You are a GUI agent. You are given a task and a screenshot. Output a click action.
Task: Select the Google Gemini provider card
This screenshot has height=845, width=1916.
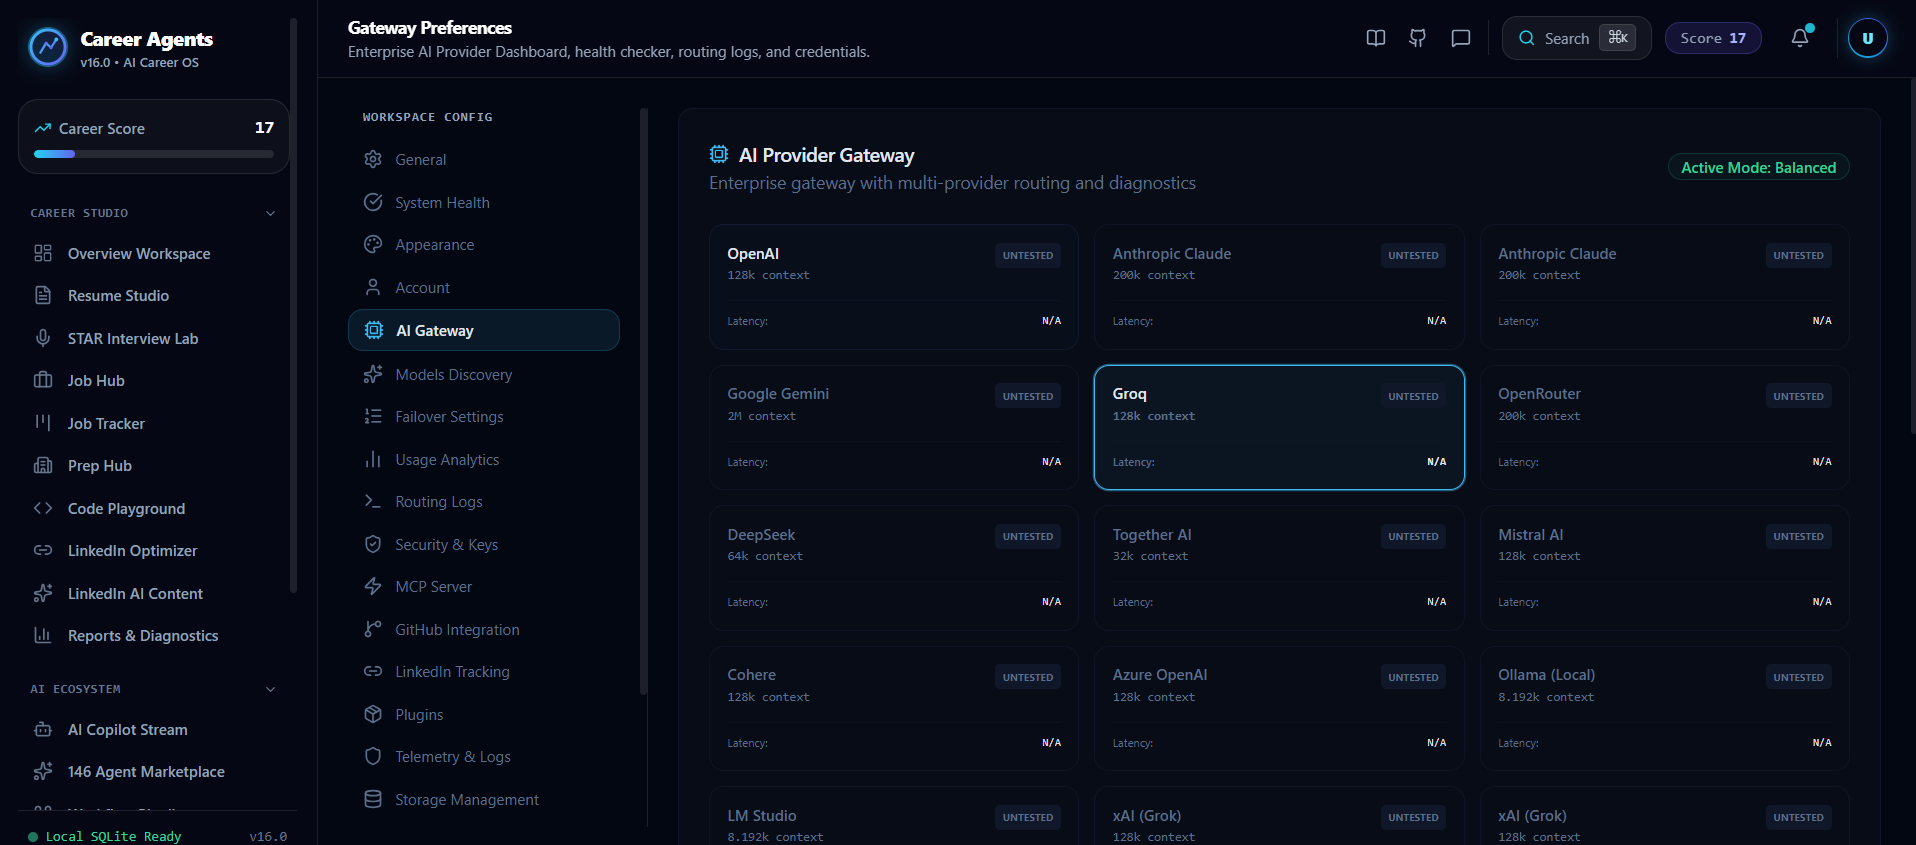[893, 427]
